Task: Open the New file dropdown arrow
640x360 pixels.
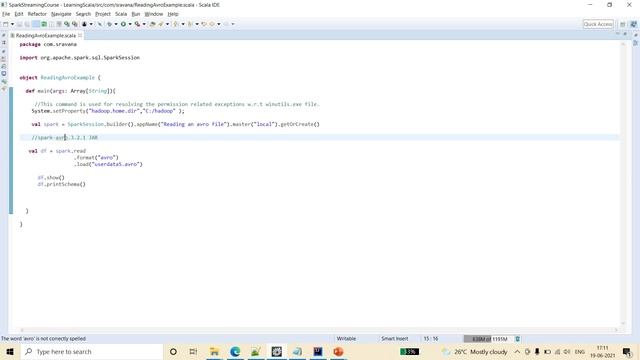Action: 13,24
